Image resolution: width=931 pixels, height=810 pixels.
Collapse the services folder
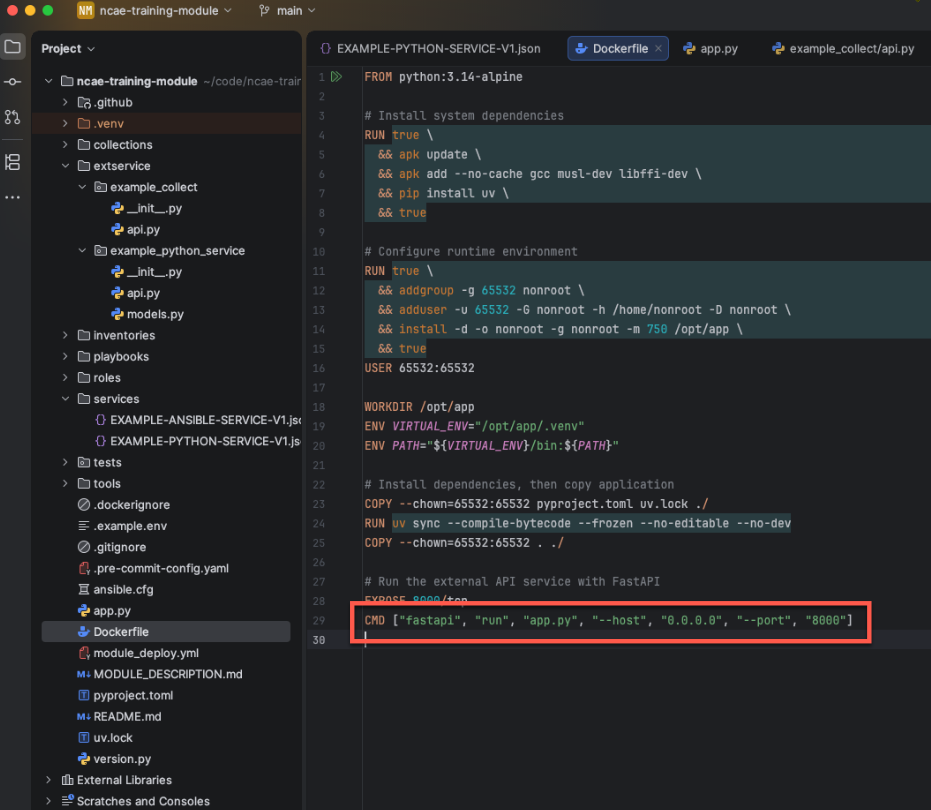tap(65, 398)
